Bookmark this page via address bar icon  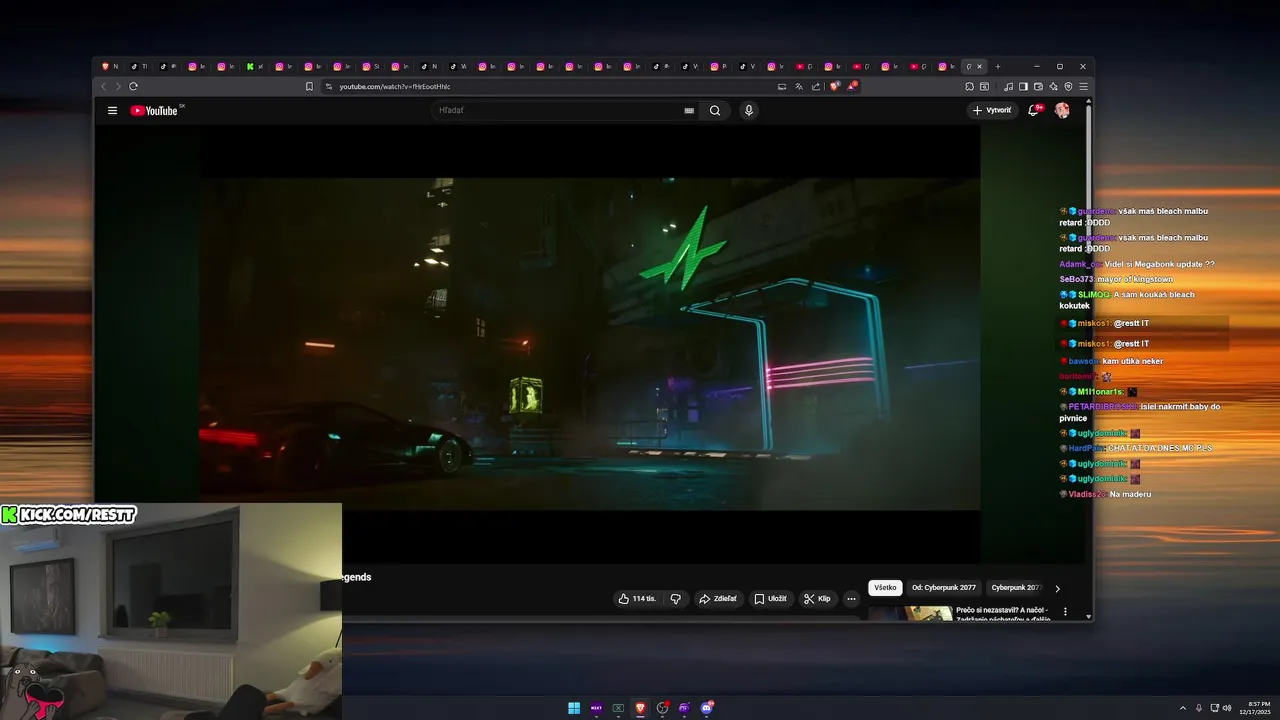309,87
